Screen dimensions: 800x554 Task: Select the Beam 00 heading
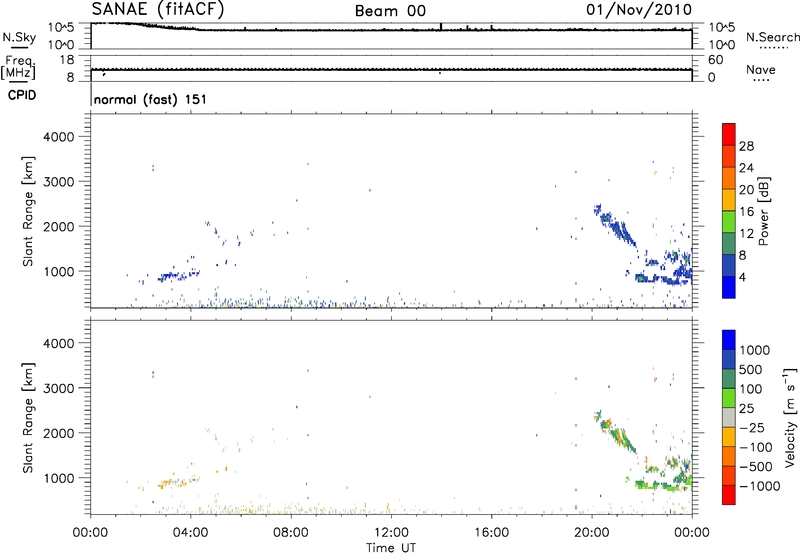click(390, 11)
